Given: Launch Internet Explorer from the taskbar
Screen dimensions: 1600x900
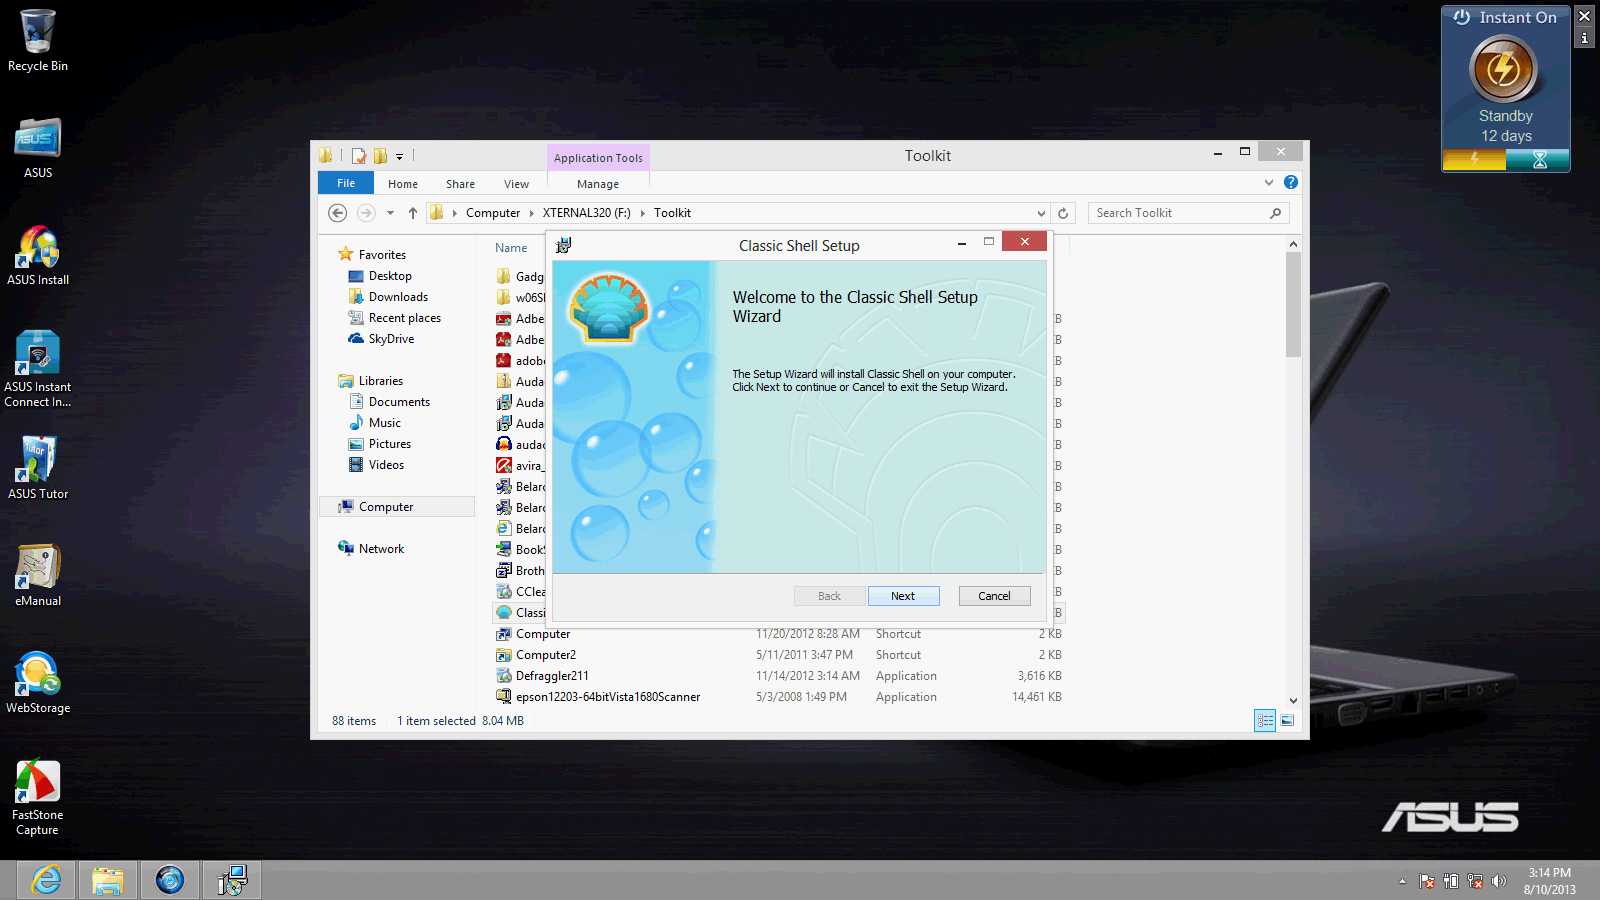Looking at the screenshot, I should (46, 880).
